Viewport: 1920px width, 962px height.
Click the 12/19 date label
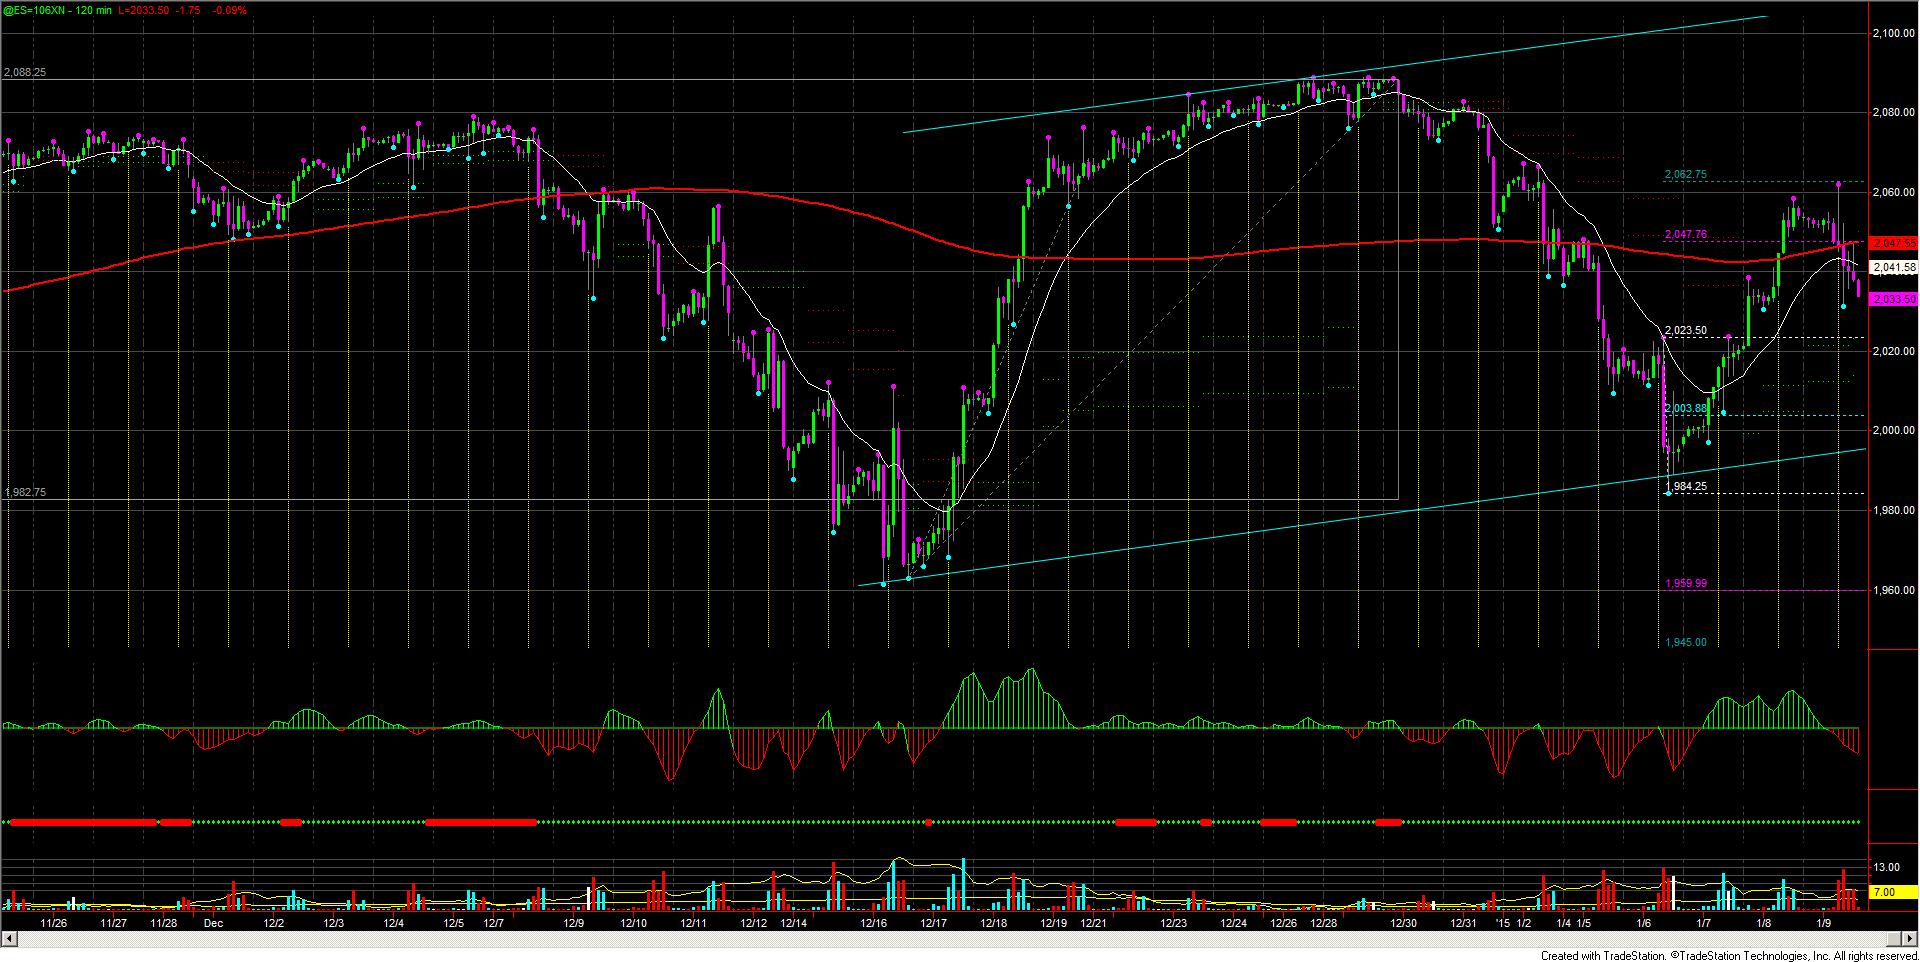pyautogui.click(x=1054, y=924)
